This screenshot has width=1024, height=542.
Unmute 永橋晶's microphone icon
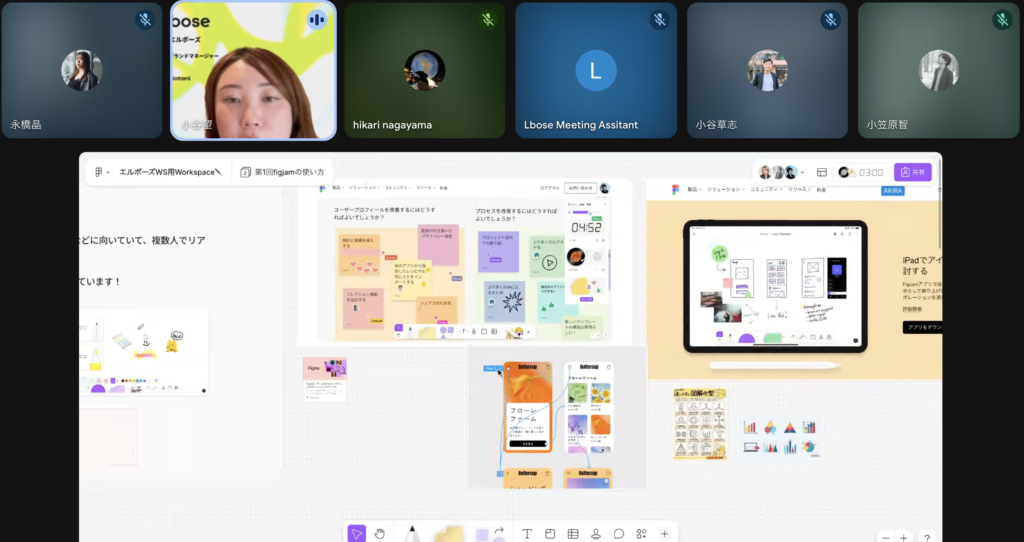(145, 19)
